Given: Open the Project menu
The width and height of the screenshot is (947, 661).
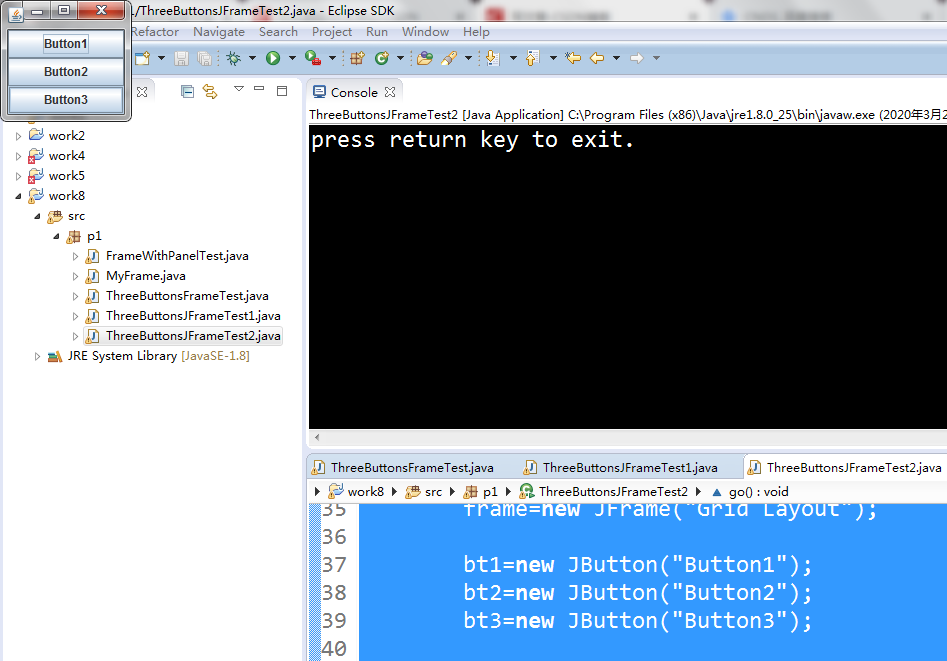Looking at the screenshot, I should [331, 31].
